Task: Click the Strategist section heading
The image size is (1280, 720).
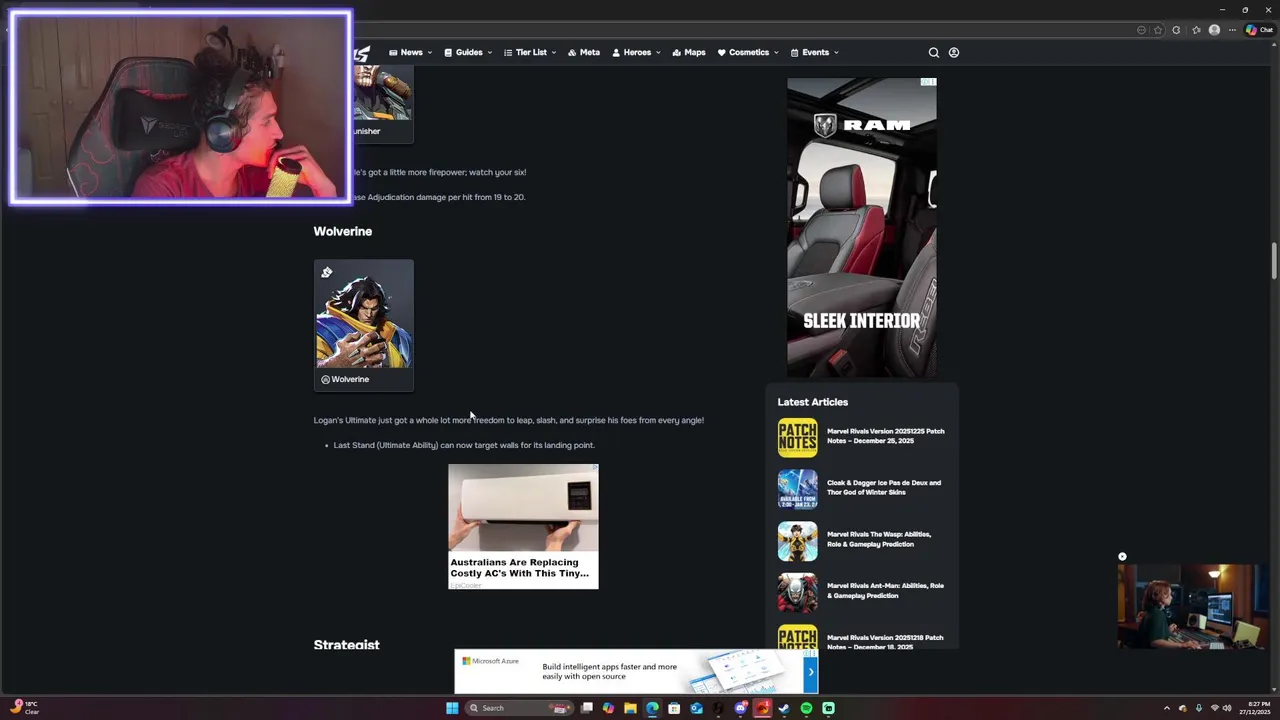Action: click(346, 645)
